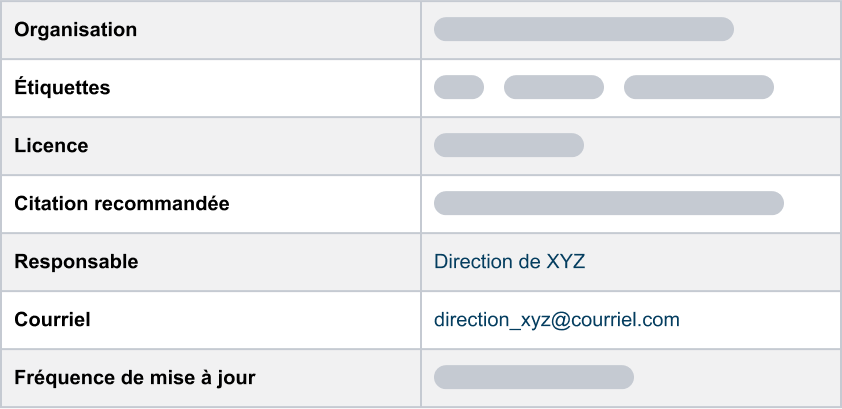This screenshot has width=842, height=409.
Task: Click empty space right of Licence placeholder
Action: tap(710, 146)
